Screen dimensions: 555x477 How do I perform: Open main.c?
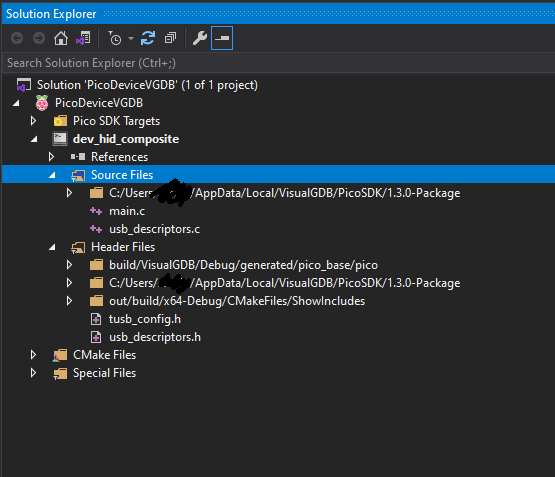click(127, 211)
